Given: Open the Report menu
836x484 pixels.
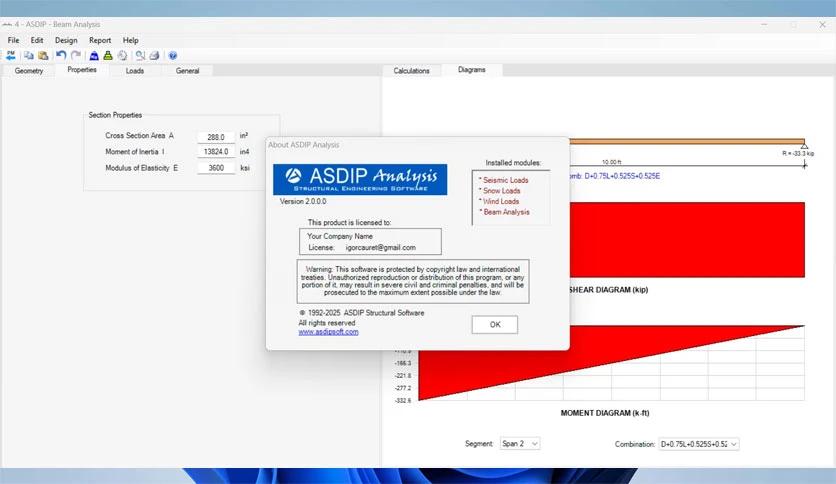Looking at the screenshot, I should pos(100,40).
